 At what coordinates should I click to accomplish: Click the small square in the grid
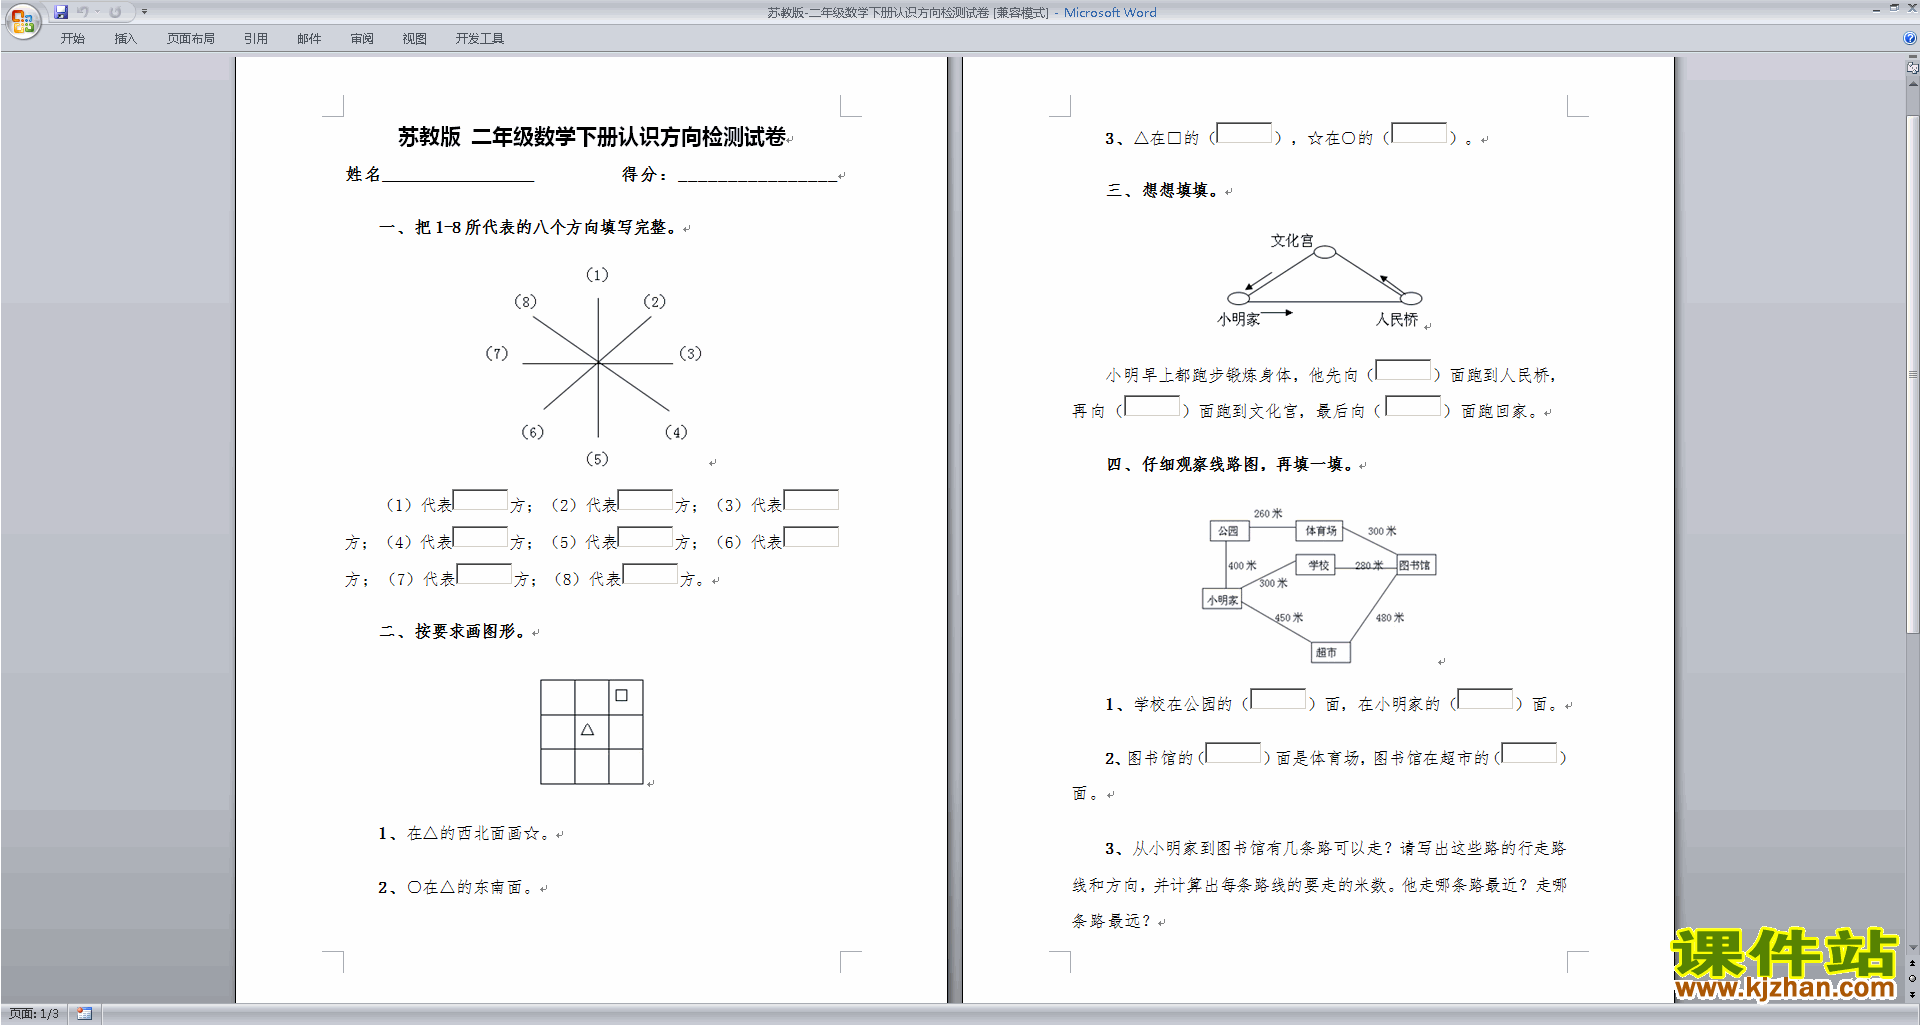pos(621,695)
